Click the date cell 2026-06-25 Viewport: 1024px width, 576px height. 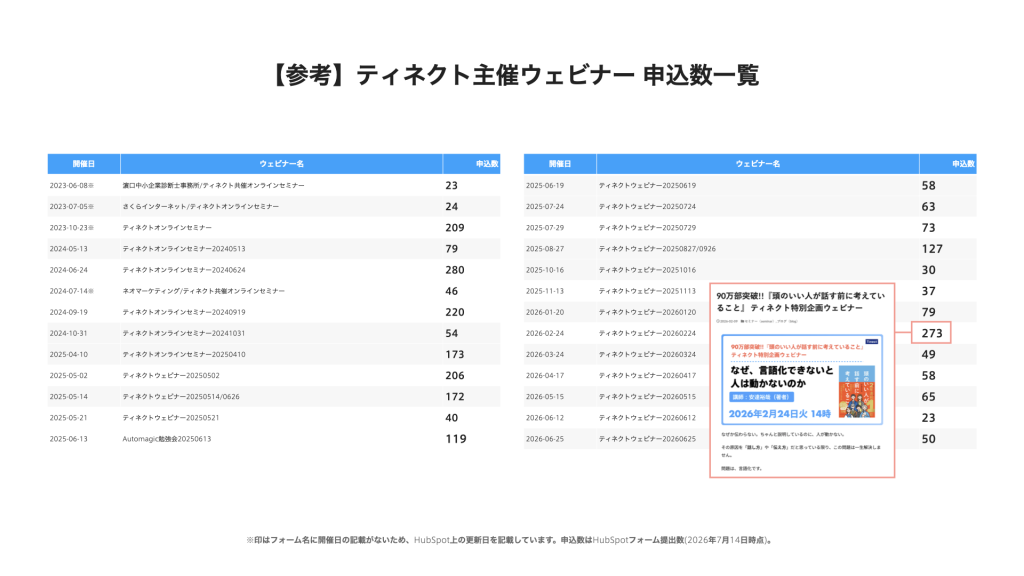545,439
